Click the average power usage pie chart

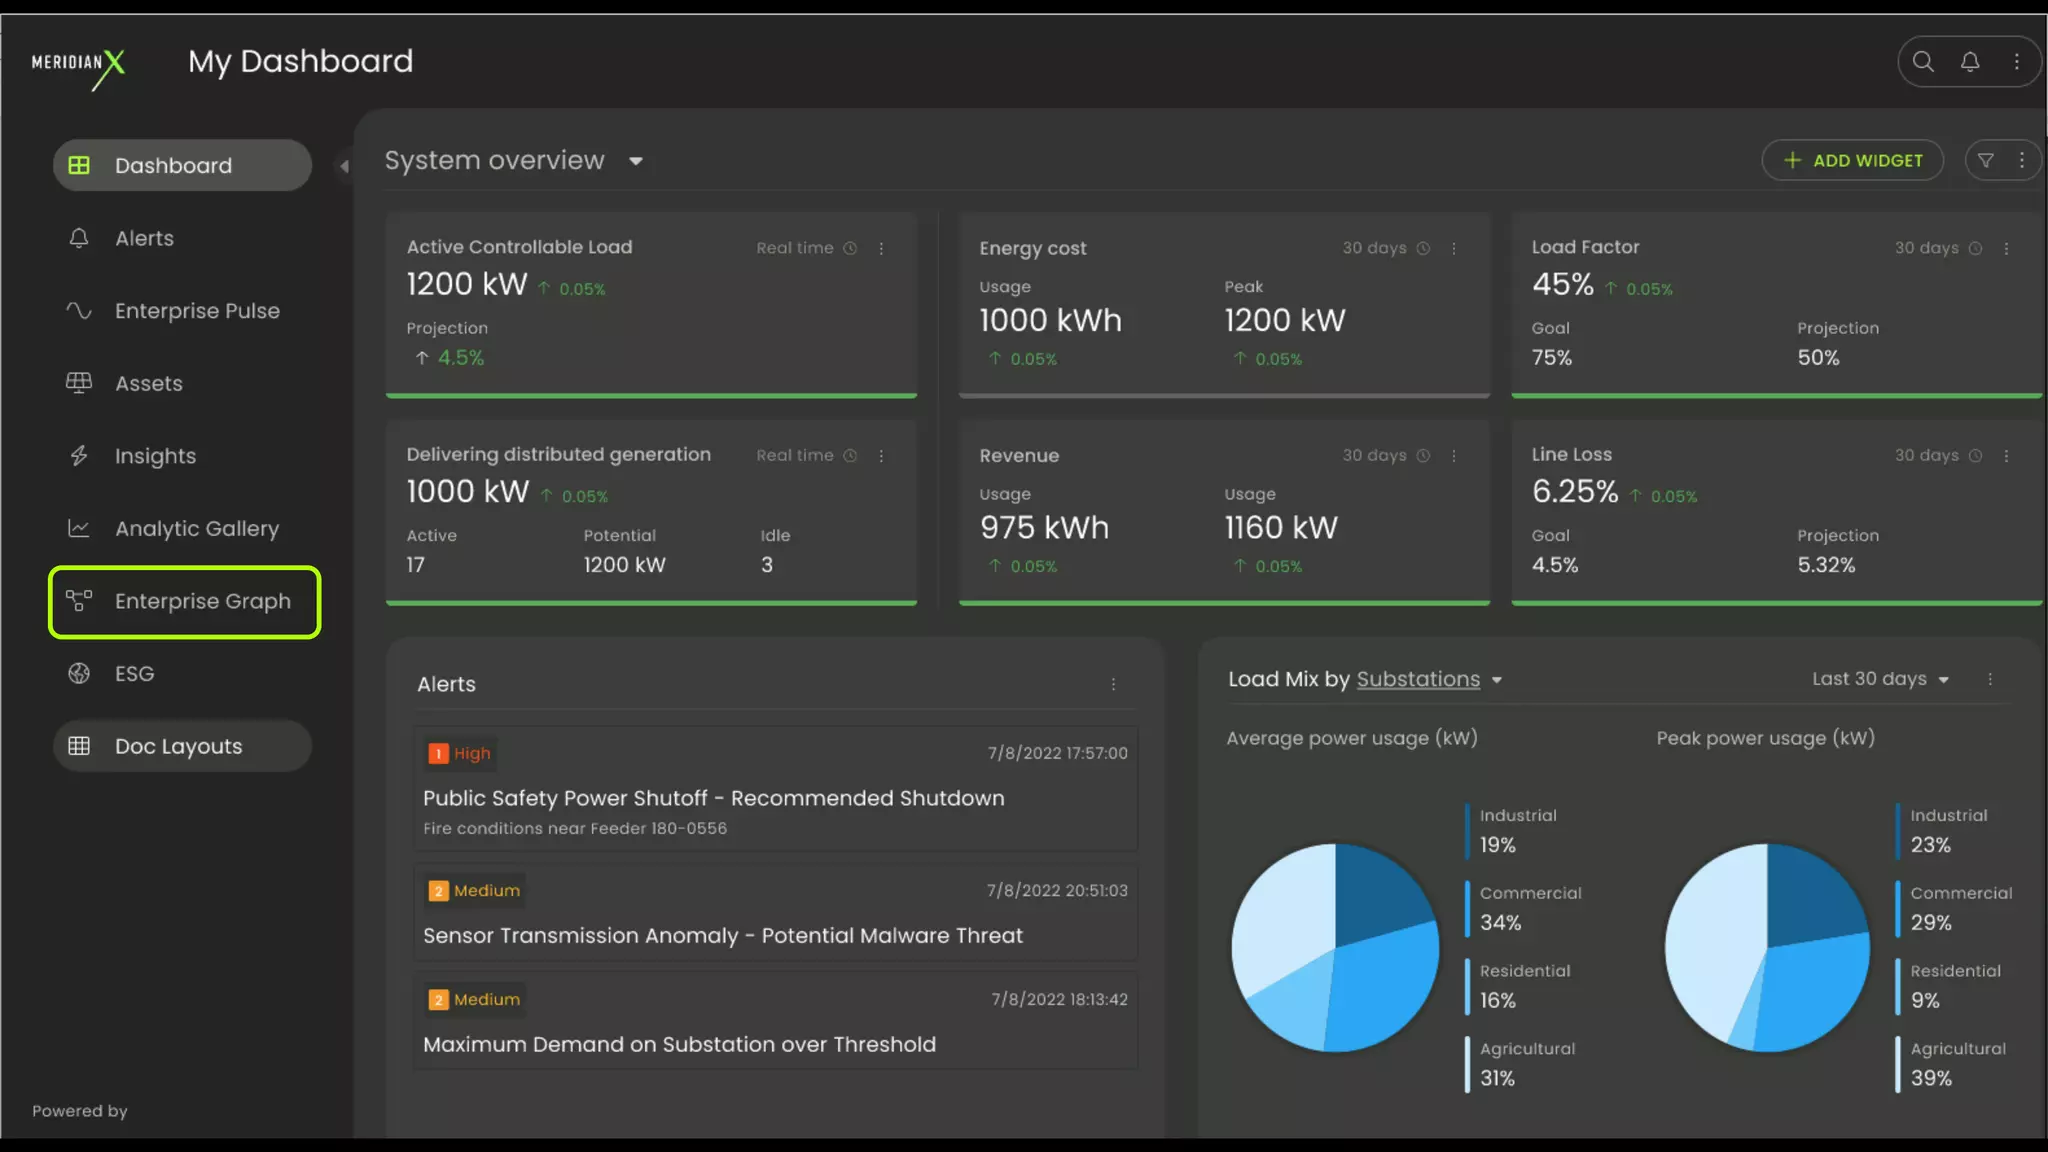1334,948
